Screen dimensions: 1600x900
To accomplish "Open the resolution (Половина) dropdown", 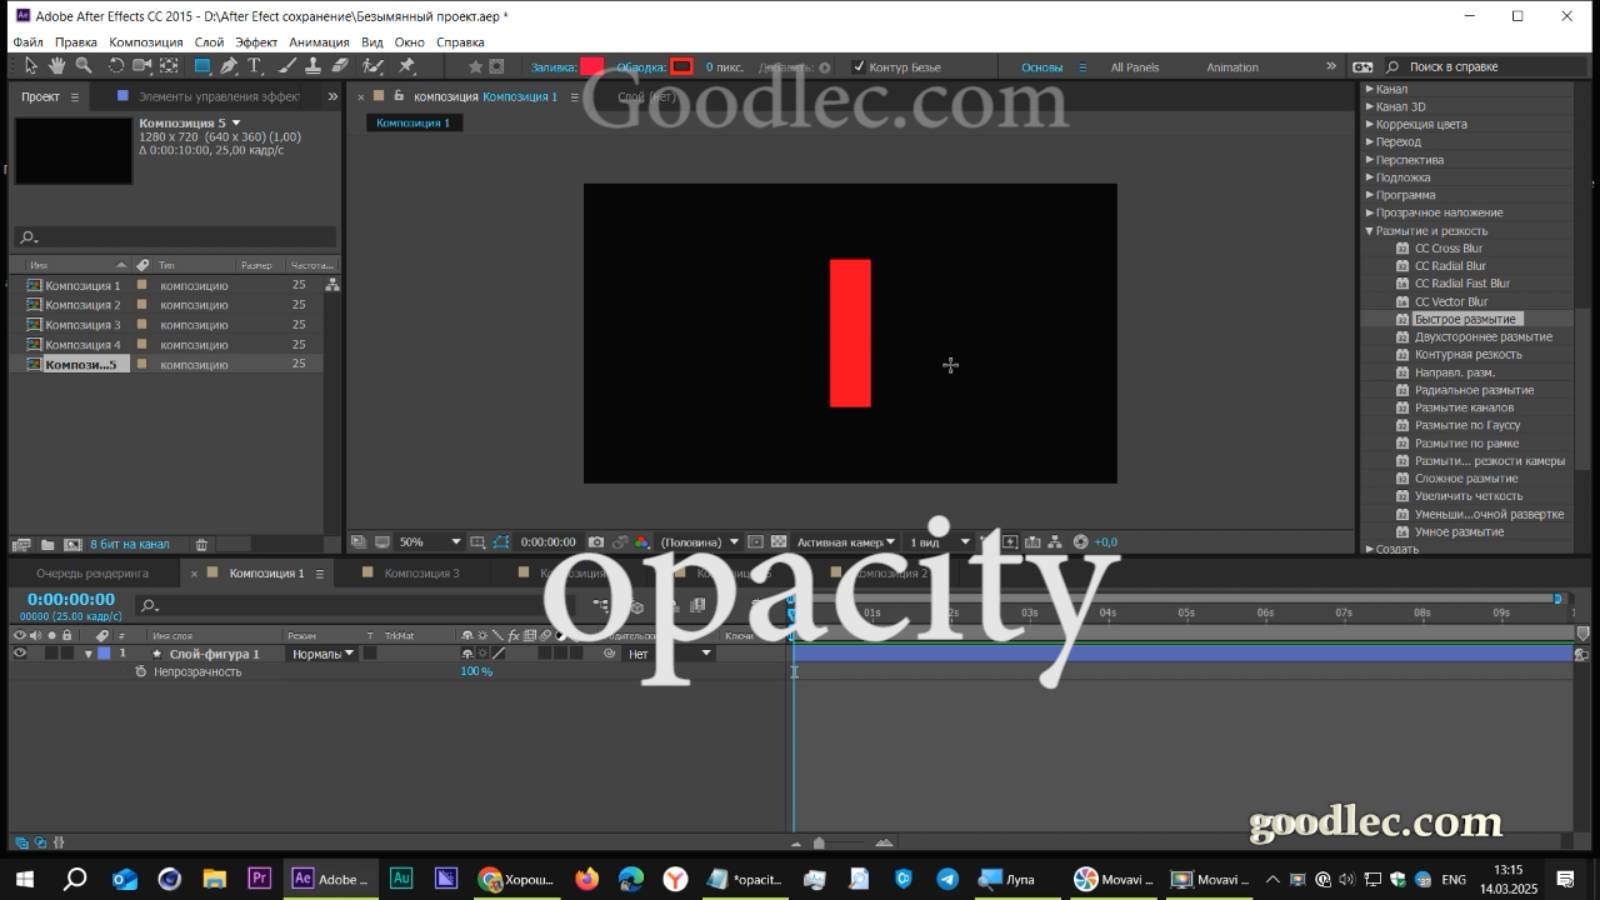I will pyautogui.click(x=699, y=542).
